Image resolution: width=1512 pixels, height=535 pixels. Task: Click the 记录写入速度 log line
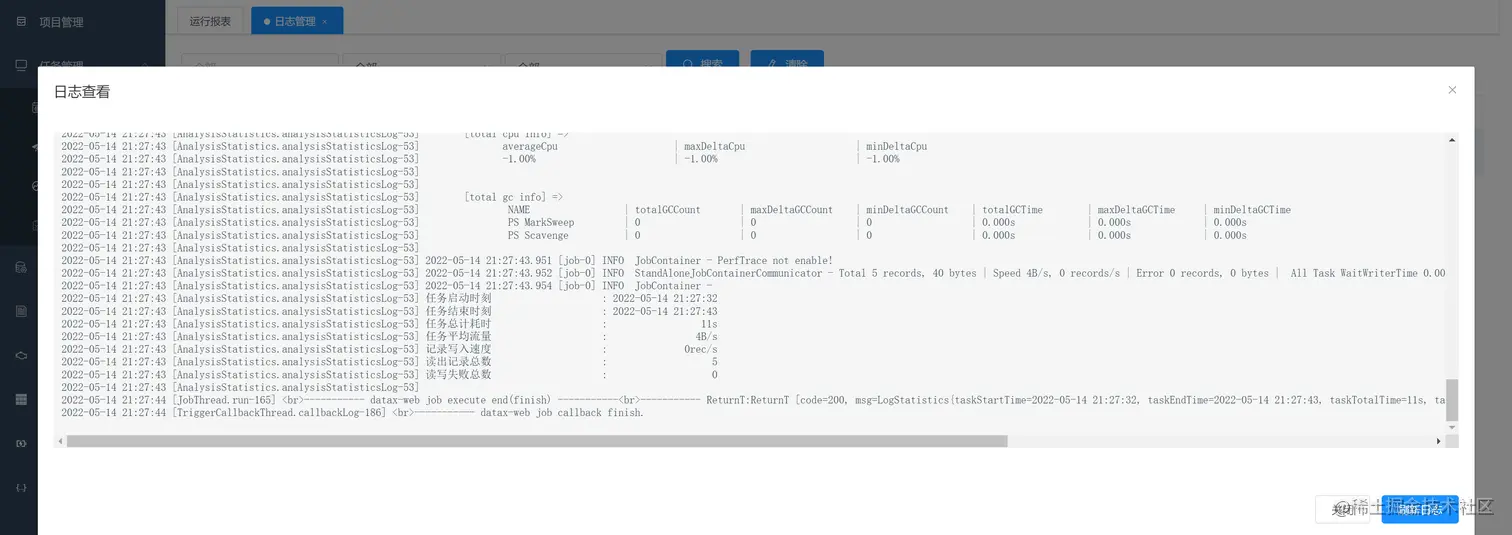point(389,350)
